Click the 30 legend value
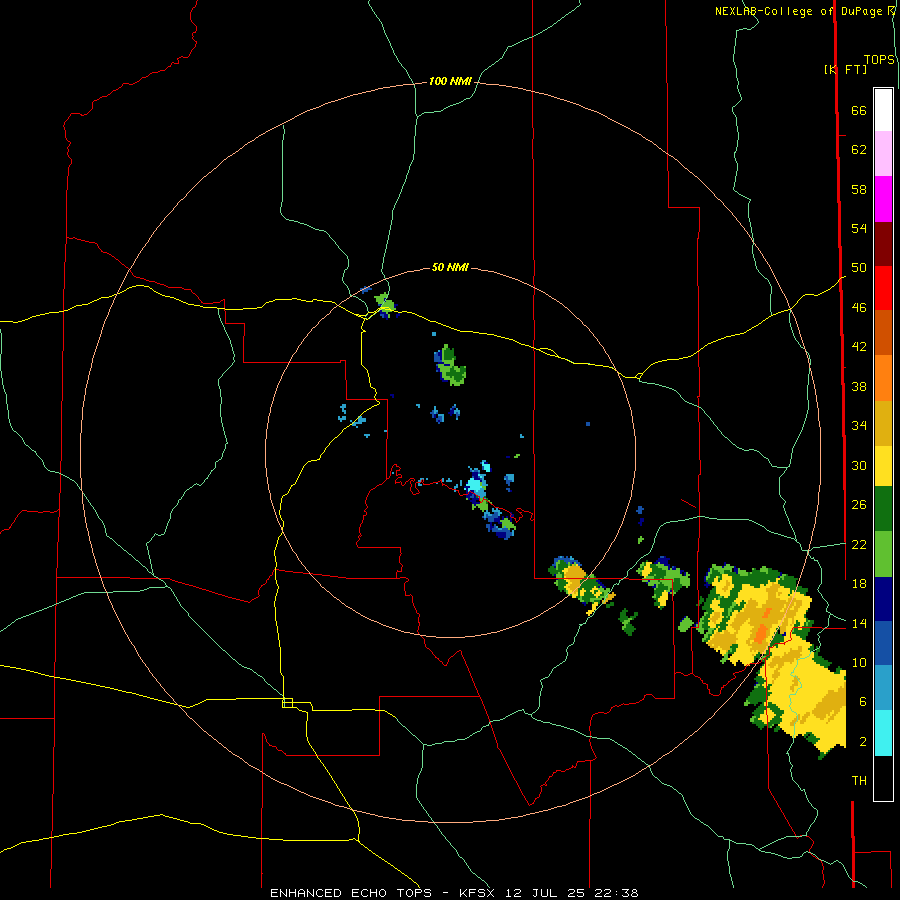This screenshot has height=900, width=900. (859, 465)
